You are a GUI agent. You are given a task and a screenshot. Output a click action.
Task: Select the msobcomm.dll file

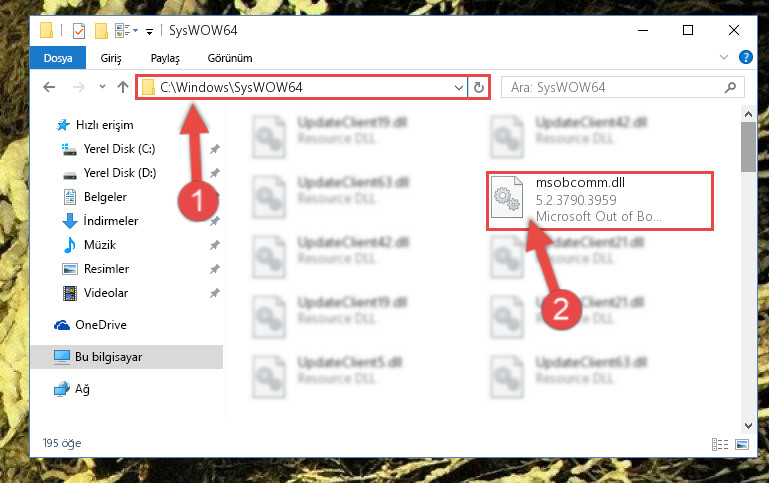coord(600,201)
